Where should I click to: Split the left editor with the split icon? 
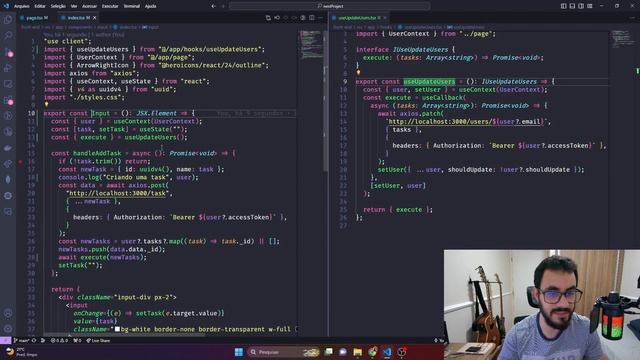[x=312, y=18]
